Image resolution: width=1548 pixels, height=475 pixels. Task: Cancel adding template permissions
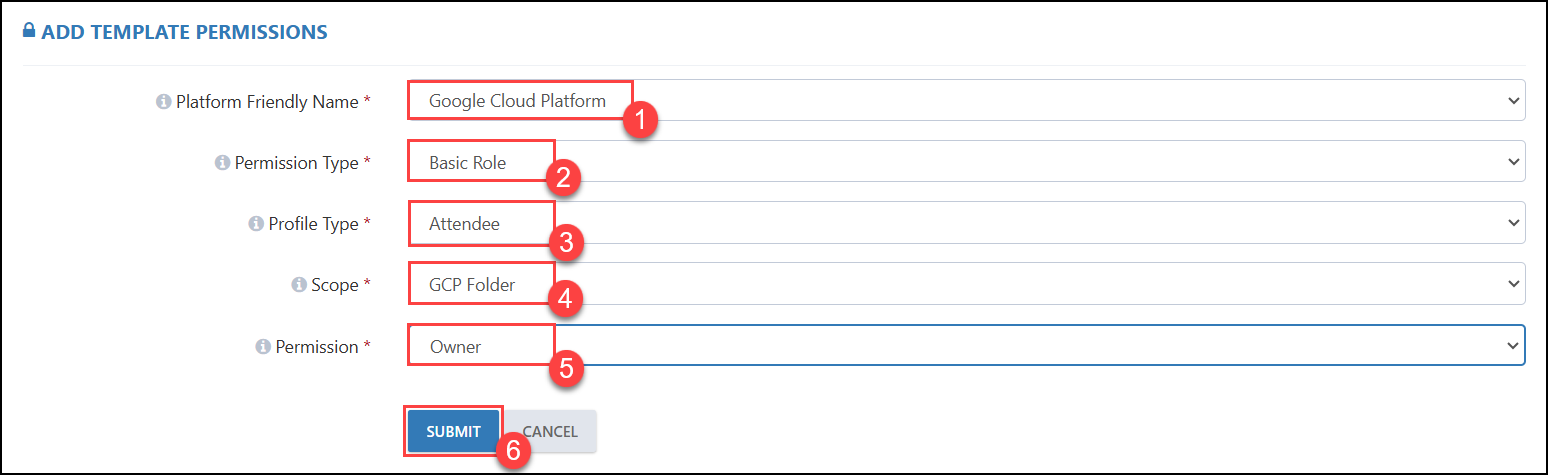(x=549, y=431)
